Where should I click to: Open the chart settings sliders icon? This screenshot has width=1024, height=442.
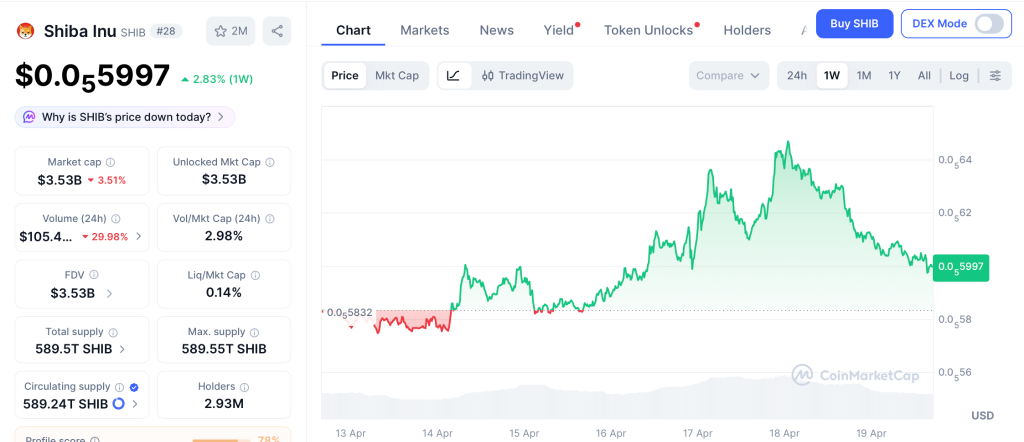pyautogui.click(x=995, y=75)
